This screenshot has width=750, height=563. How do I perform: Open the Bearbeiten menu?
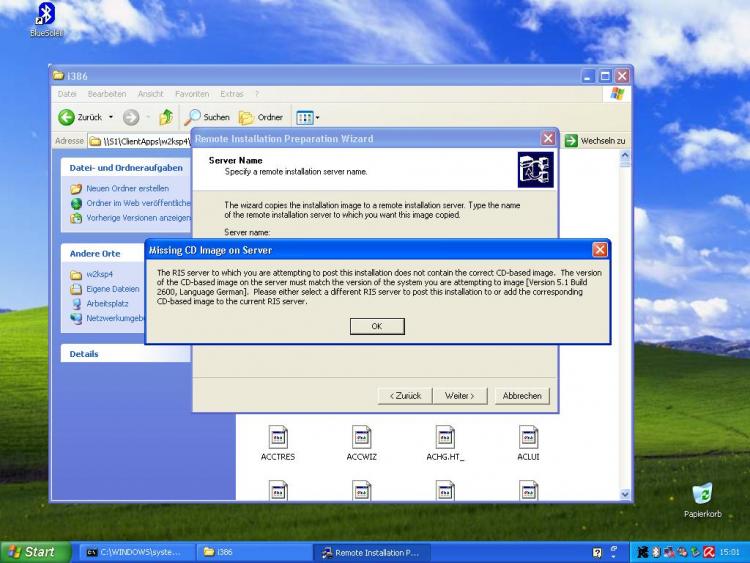[107, 94]
